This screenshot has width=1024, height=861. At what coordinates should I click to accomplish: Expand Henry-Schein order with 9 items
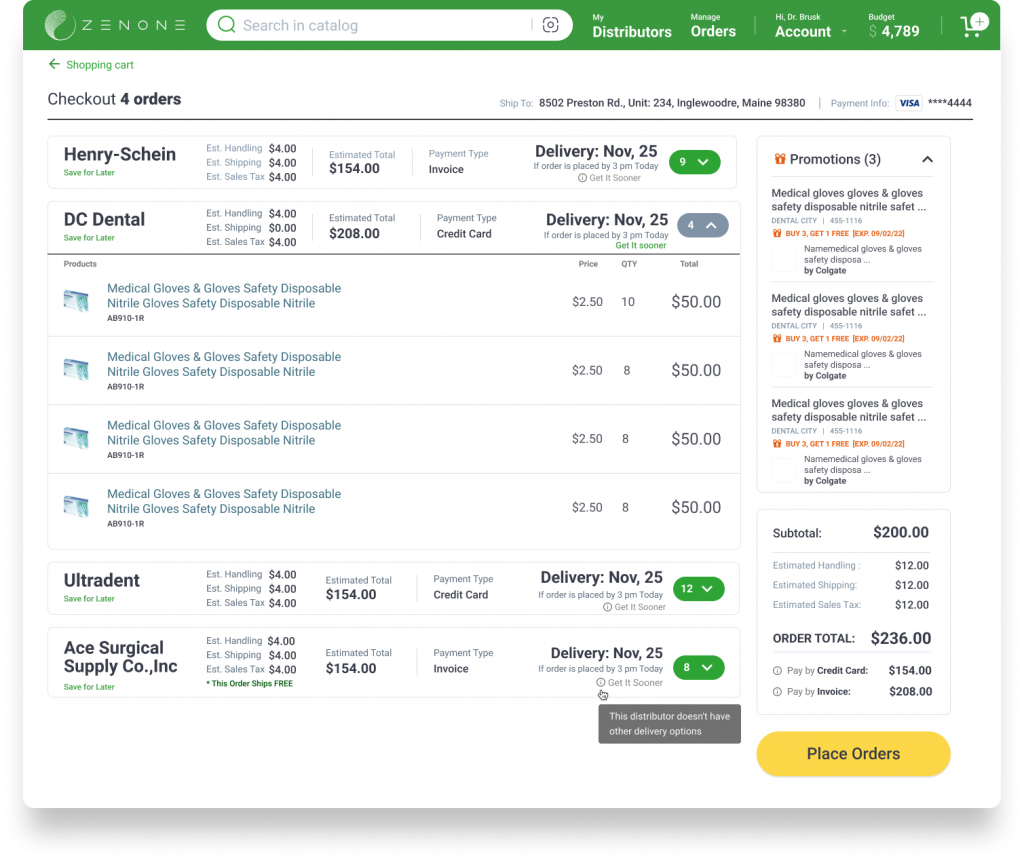pyautogui.click(x=694, y=162)
